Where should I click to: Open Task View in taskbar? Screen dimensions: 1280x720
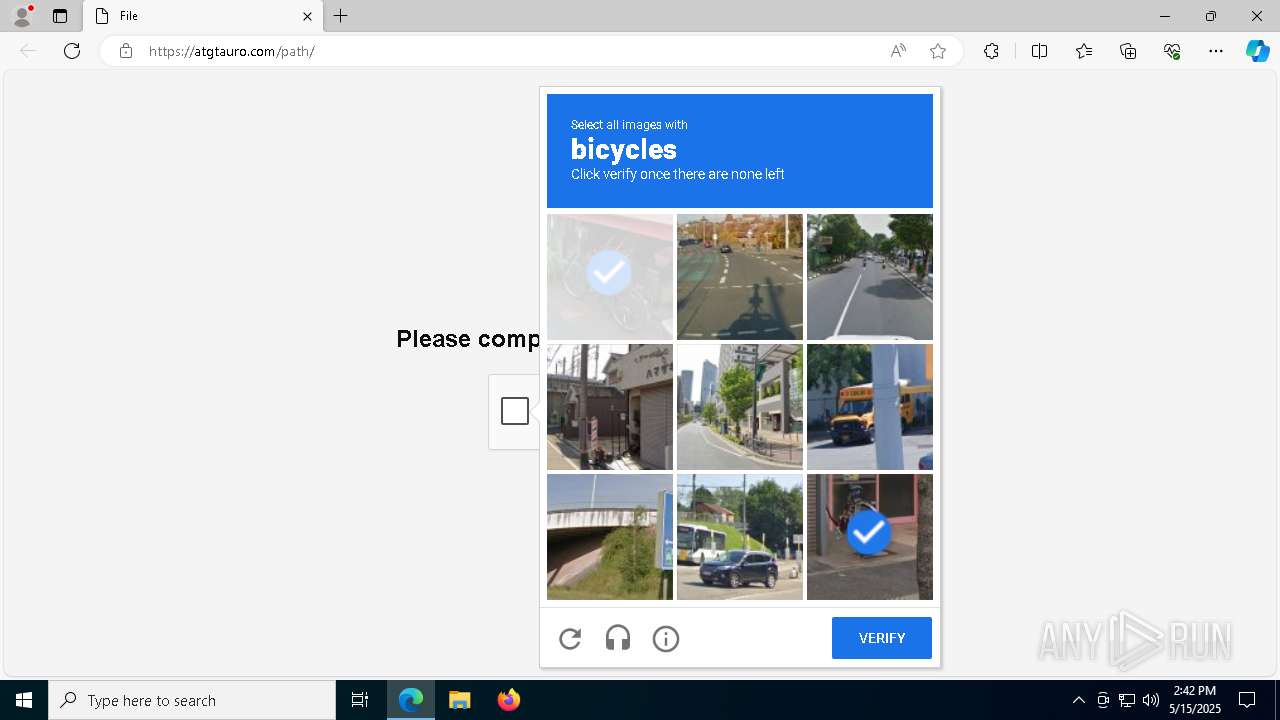coord(360,700)
